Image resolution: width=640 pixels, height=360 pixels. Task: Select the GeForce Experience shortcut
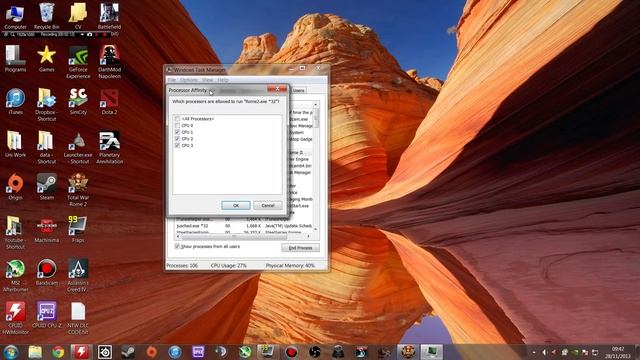(x=78, y=61)
